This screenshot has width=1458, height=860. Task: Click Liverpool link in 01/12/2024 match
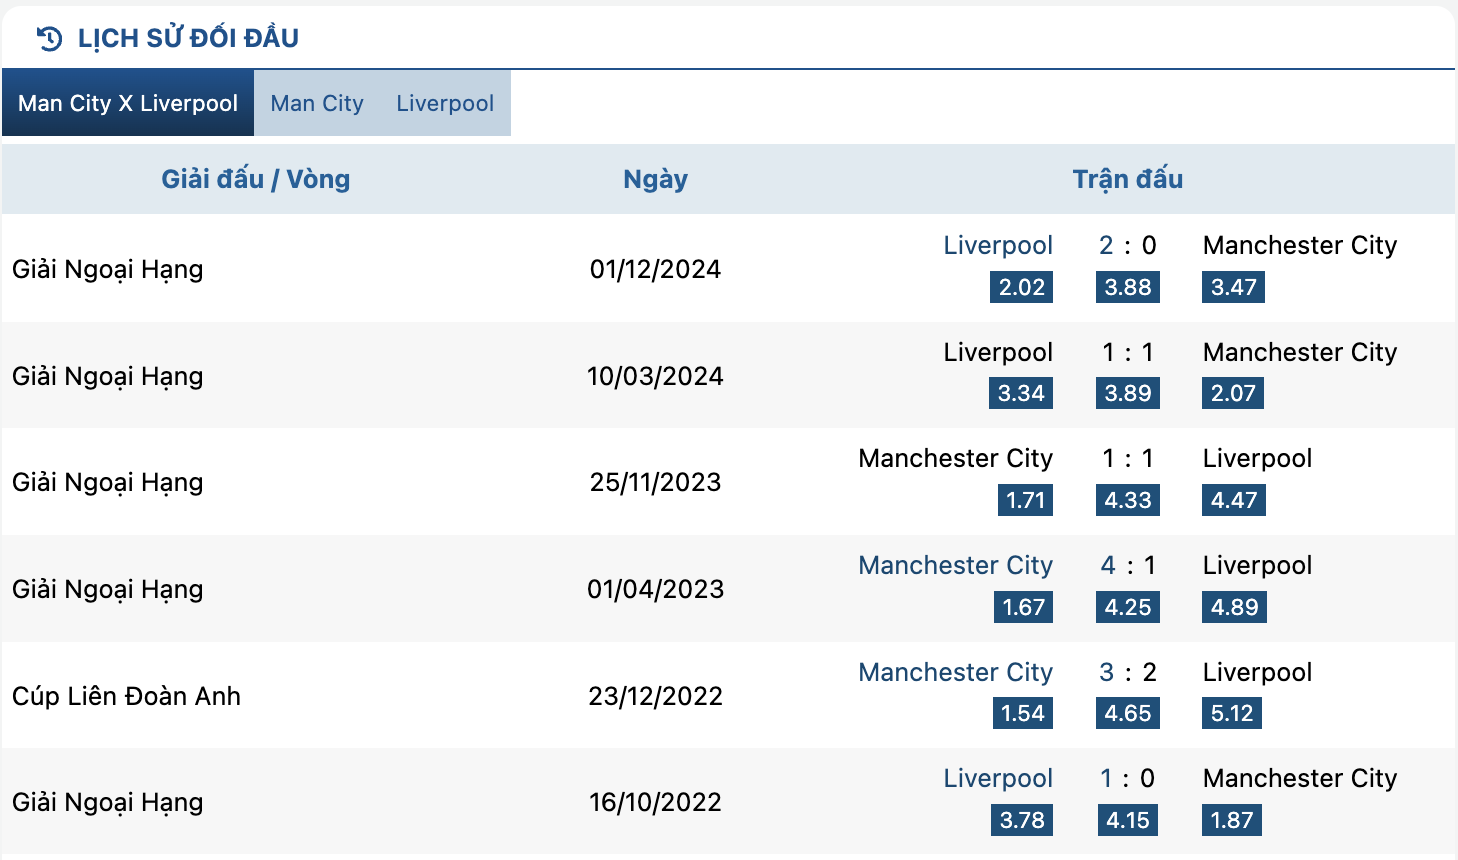pos(997,245)
